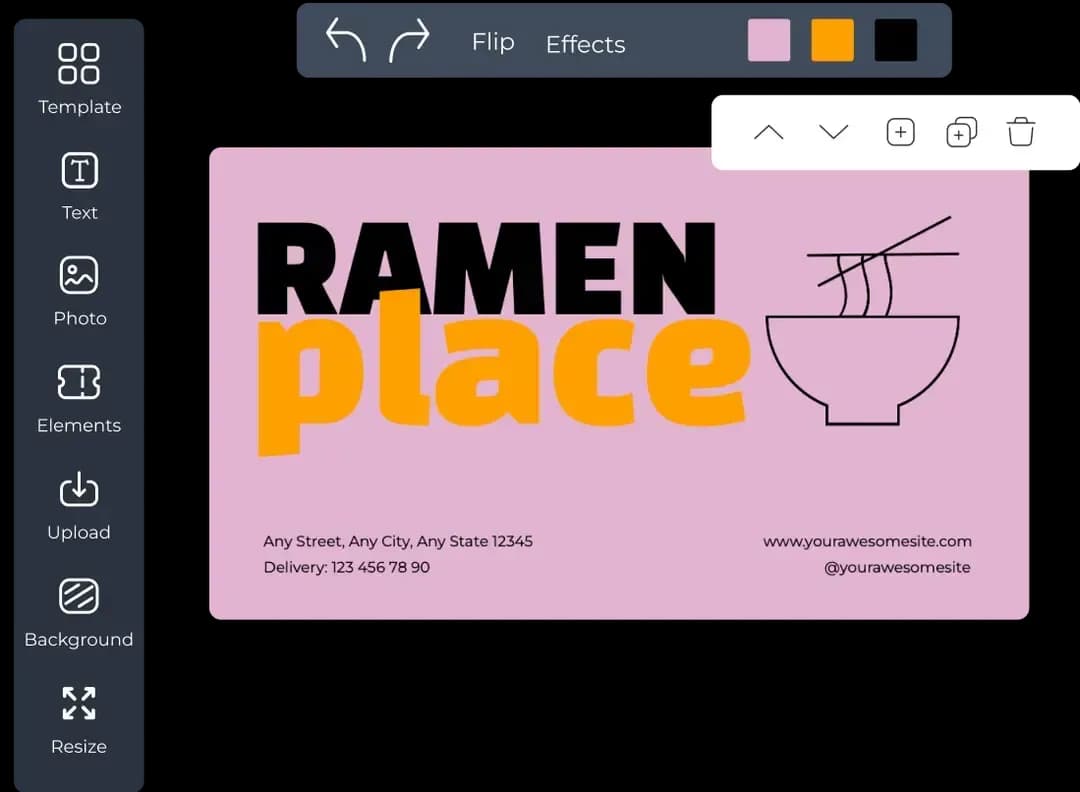Pick the black color swatch
The width and height of the screenshot is (1080, 792).
coord(895,40)
